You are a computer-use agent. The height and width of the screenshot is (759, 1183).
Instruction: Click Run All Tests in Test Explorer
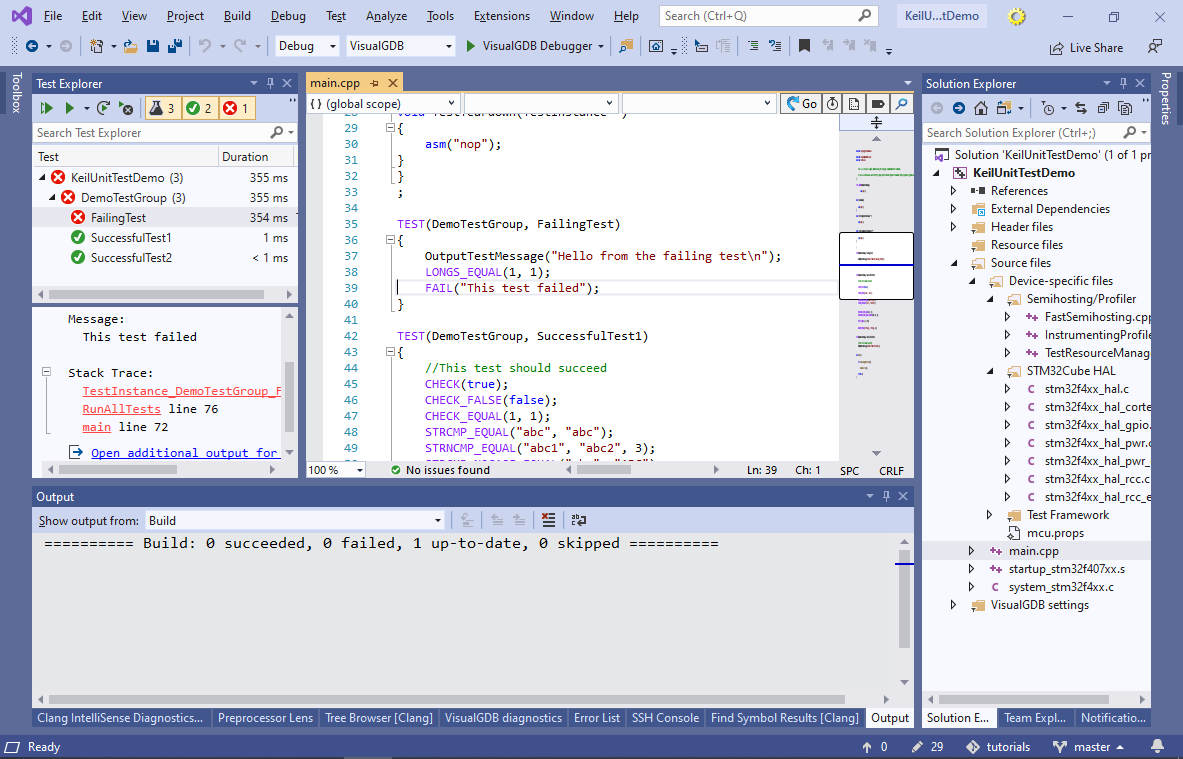click(47, 109)
